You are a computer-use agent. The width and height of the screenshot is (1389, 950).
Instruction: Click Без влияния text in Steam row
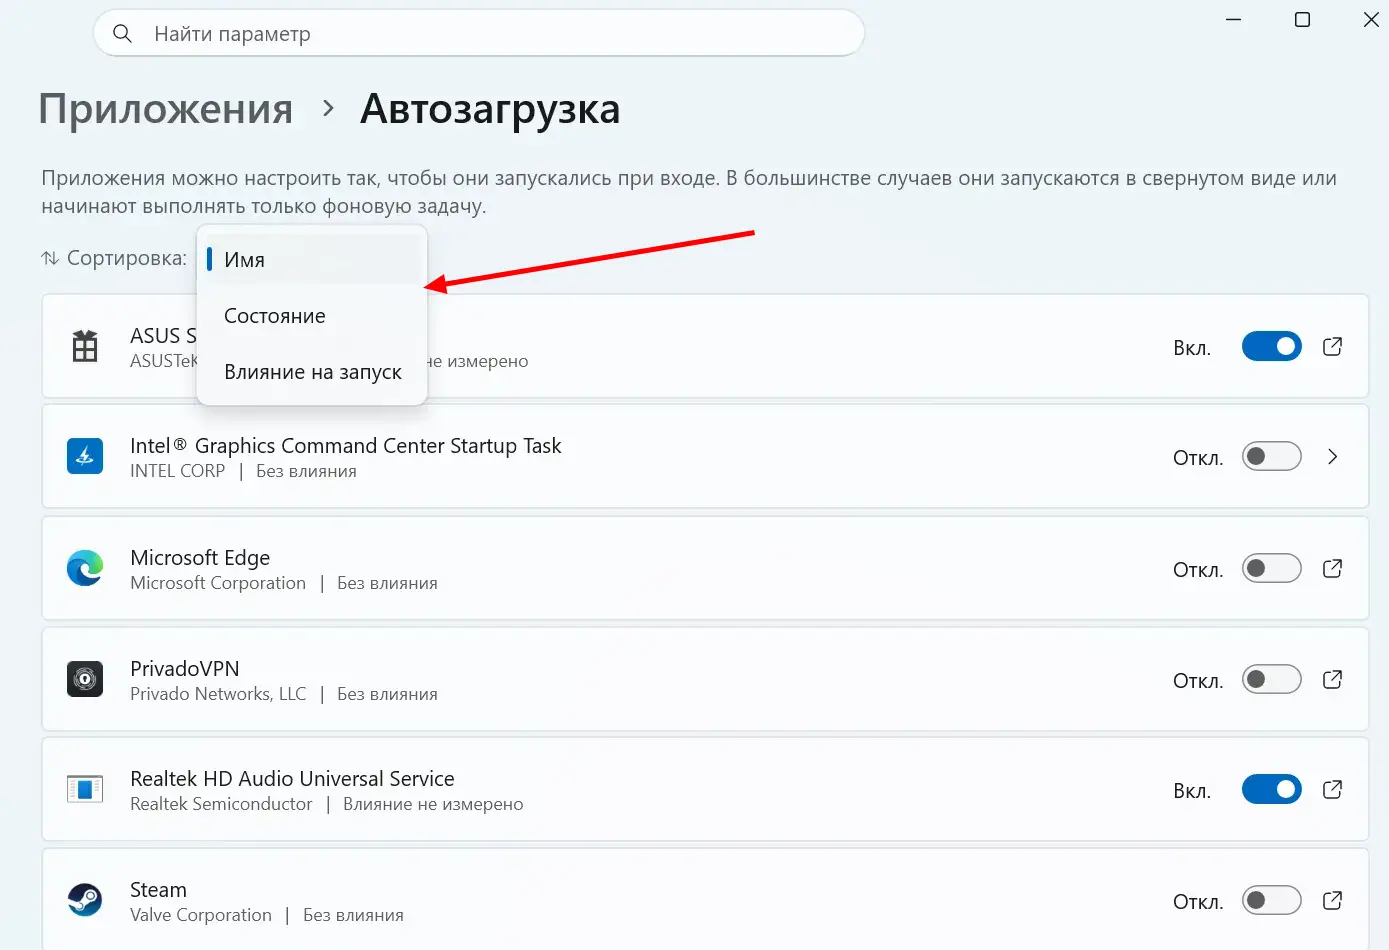coord(353,915)
